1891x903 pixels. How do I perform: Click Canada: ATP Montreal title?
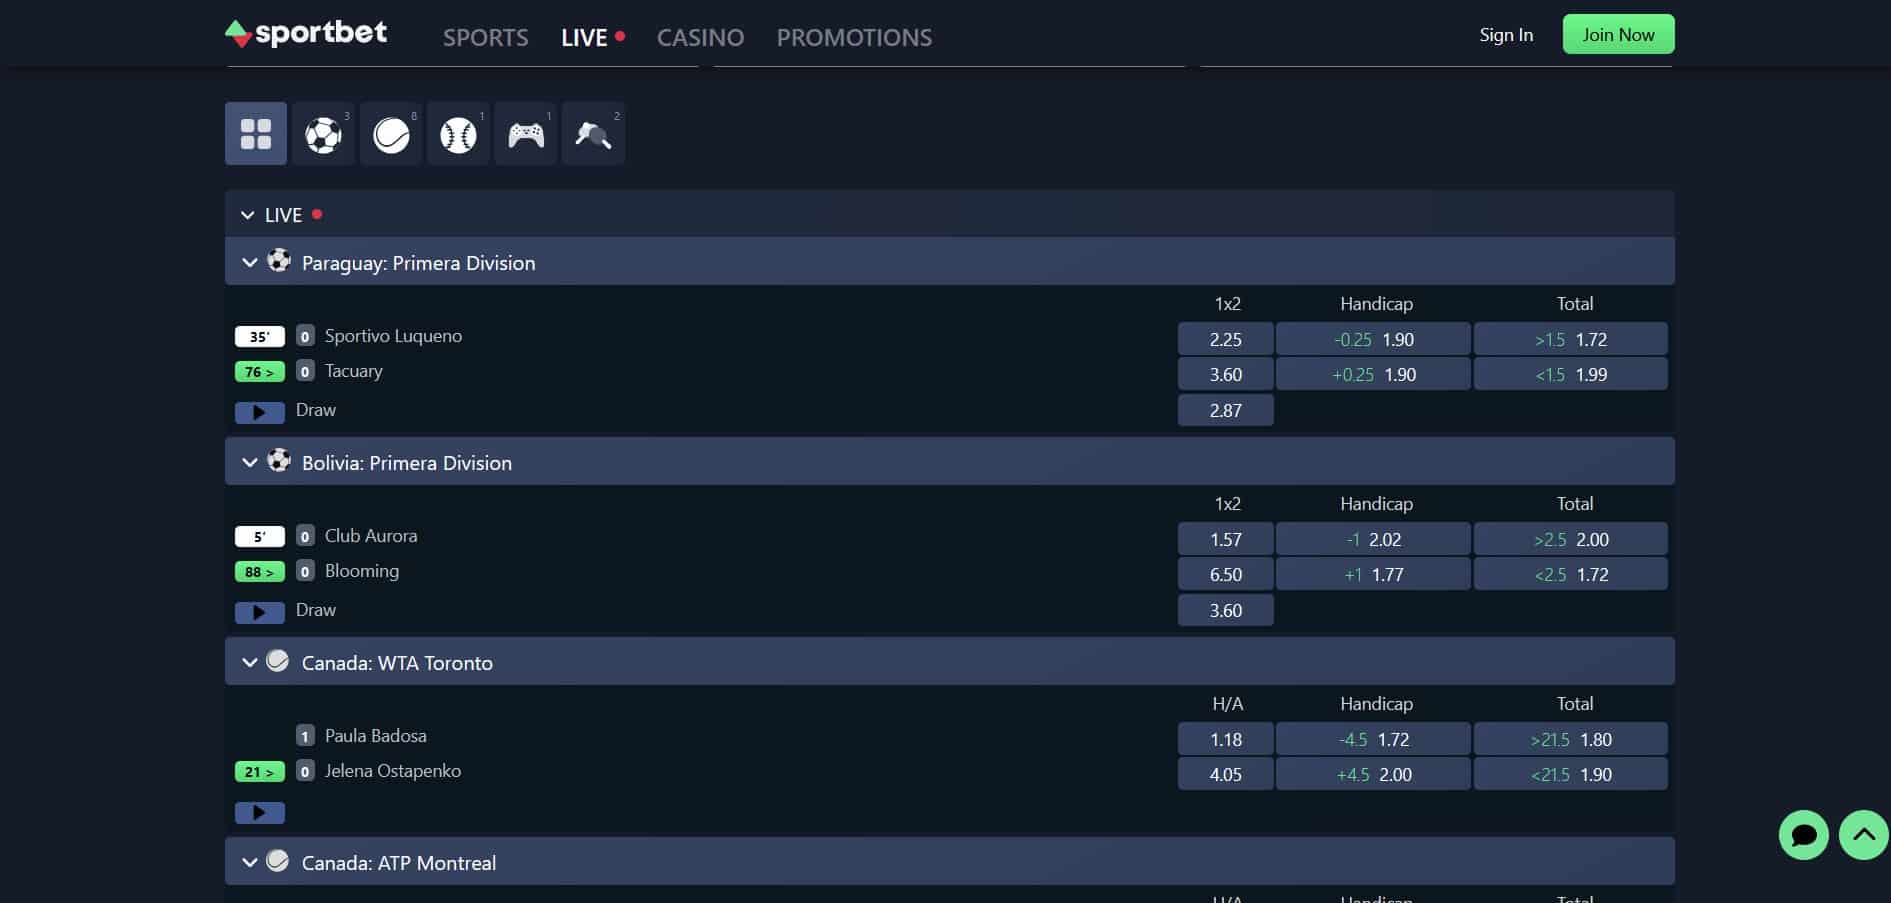tap(399, 863)
